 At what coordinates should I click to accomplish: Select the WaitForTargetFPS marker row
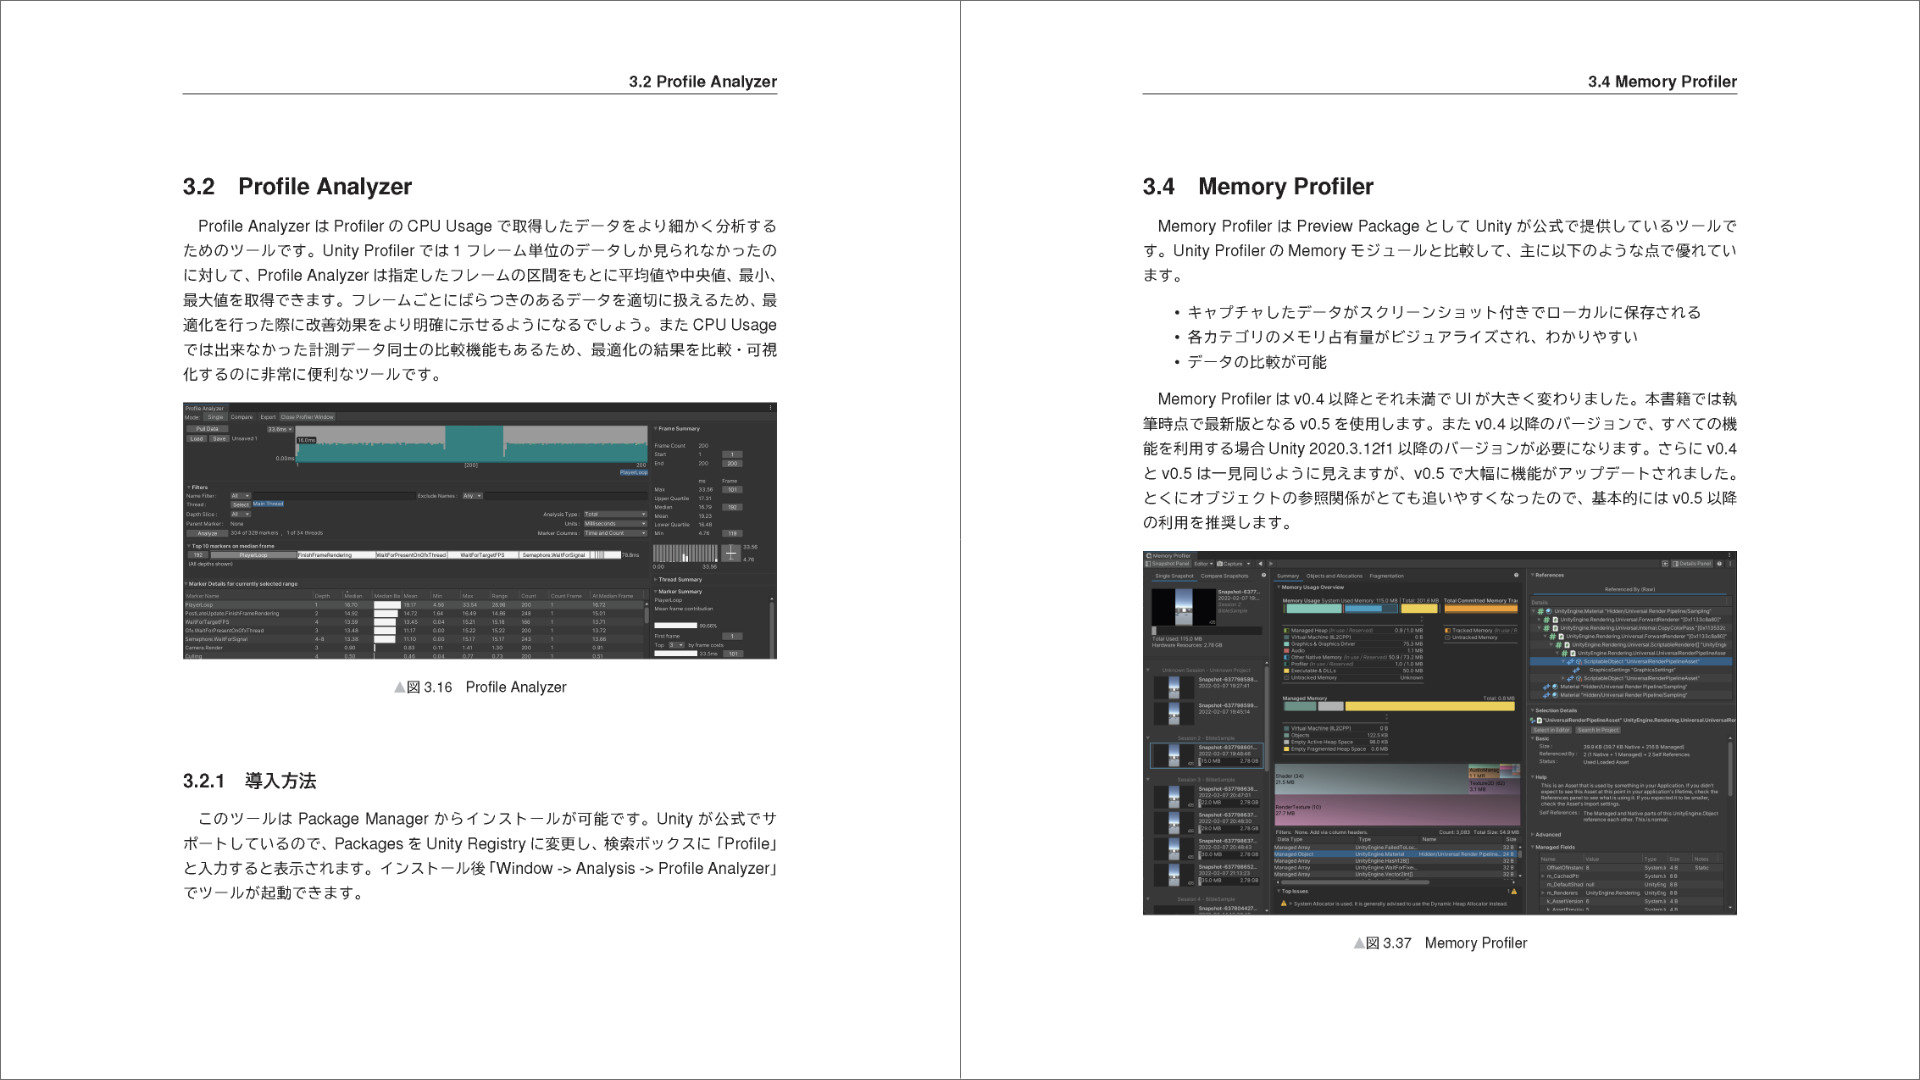pyautogui.click(x=414, y=622)
